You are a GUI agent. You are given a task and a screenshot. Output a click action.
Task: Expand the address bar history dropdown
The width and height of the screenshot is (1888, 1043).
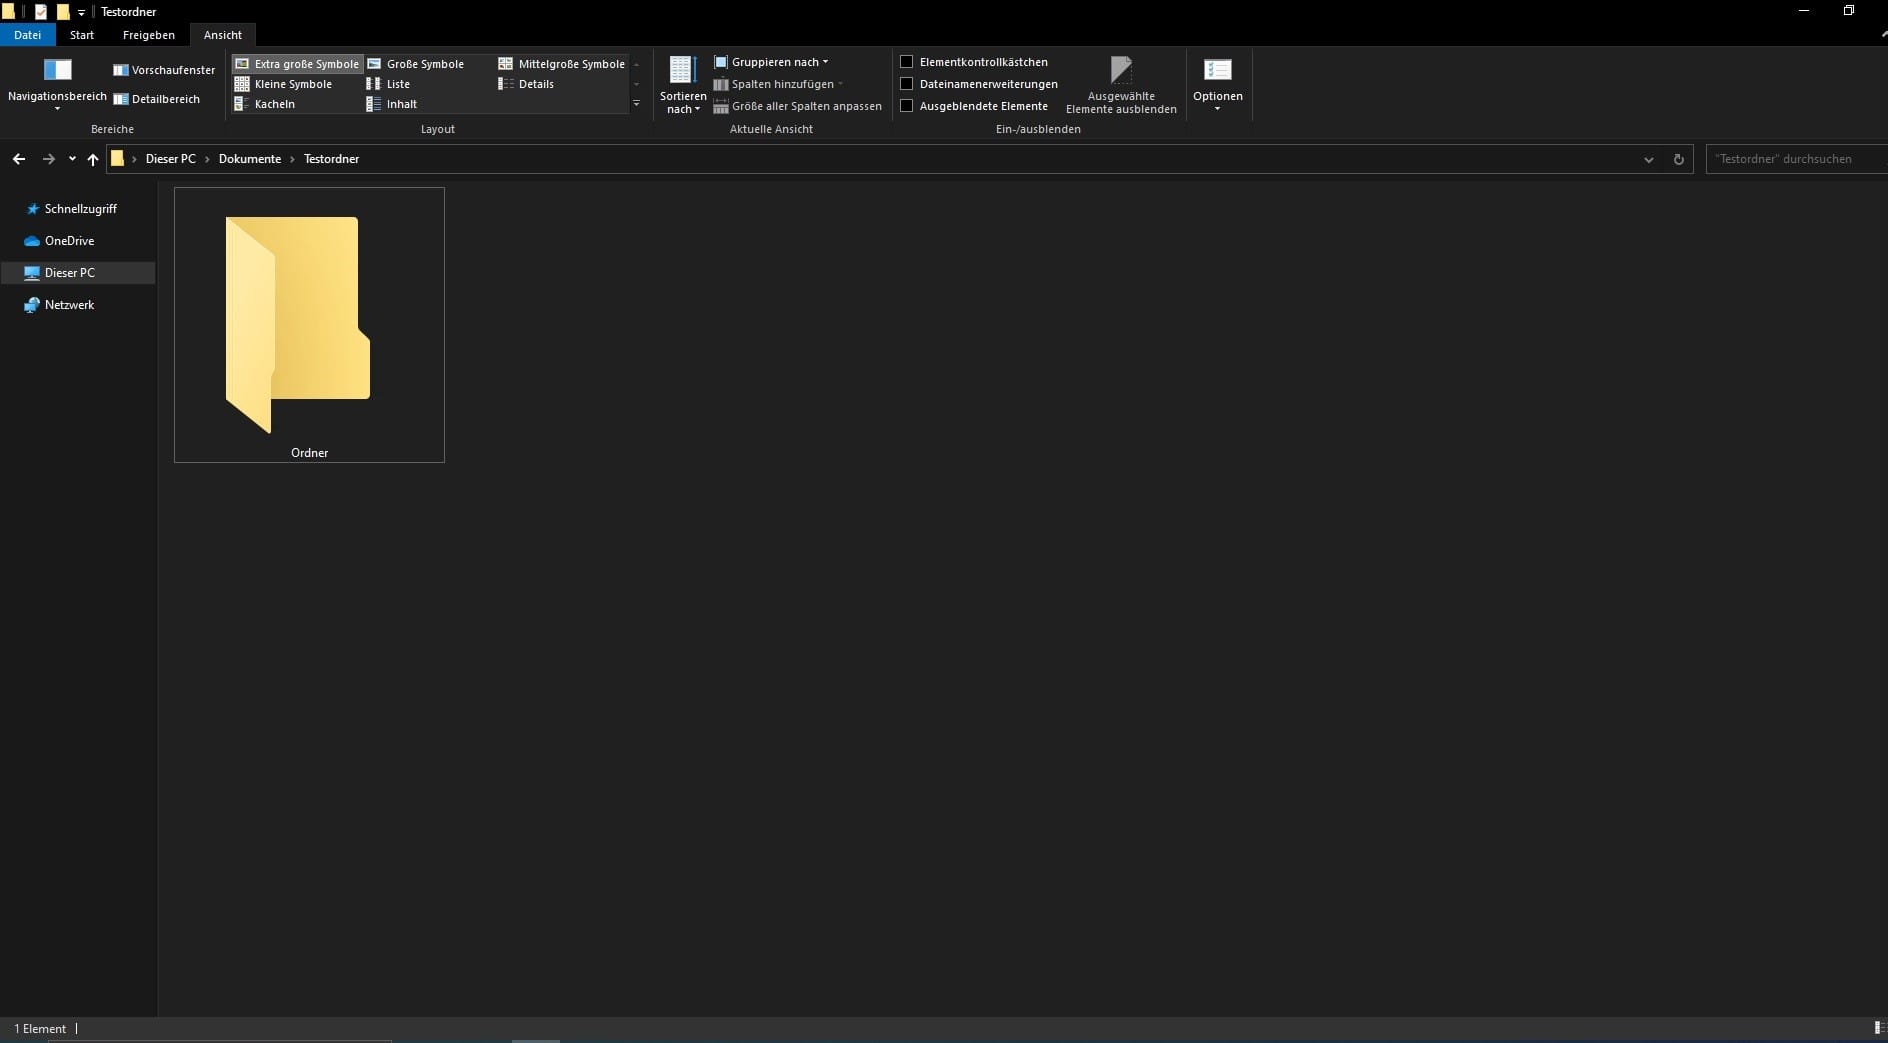click(x=1648, y=159)
